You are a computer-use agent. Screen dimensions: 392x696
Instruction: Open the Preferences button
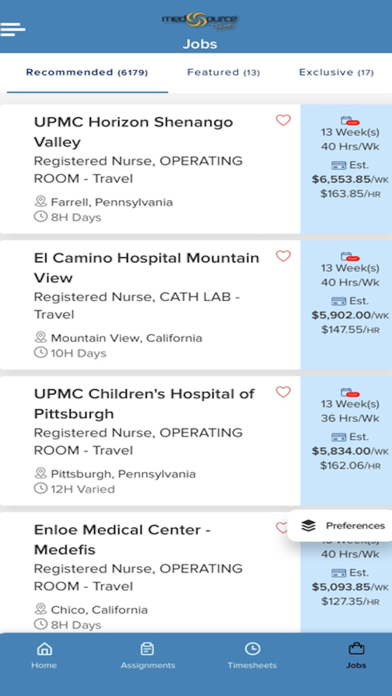(342, 526)
